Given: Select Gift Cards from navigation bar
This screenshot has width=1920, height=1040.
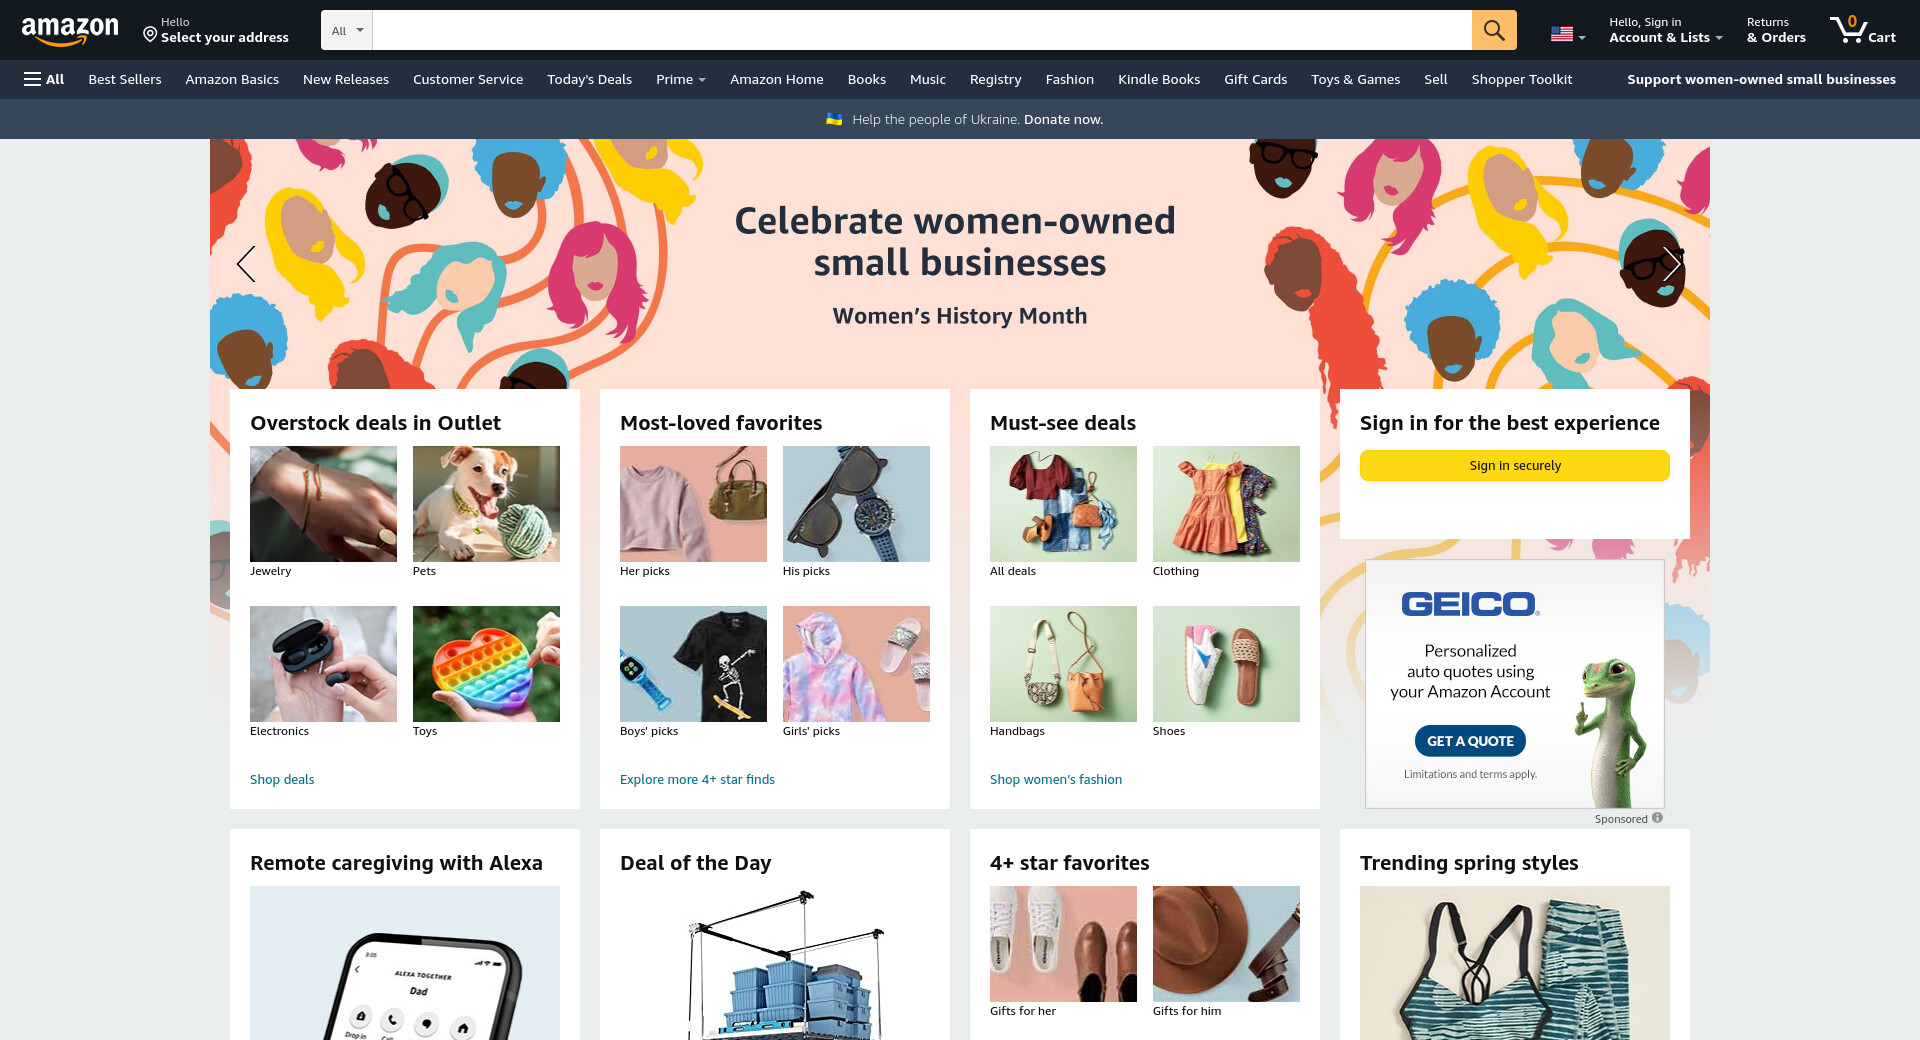Looking at the screenshot, I should [1255, 79].
